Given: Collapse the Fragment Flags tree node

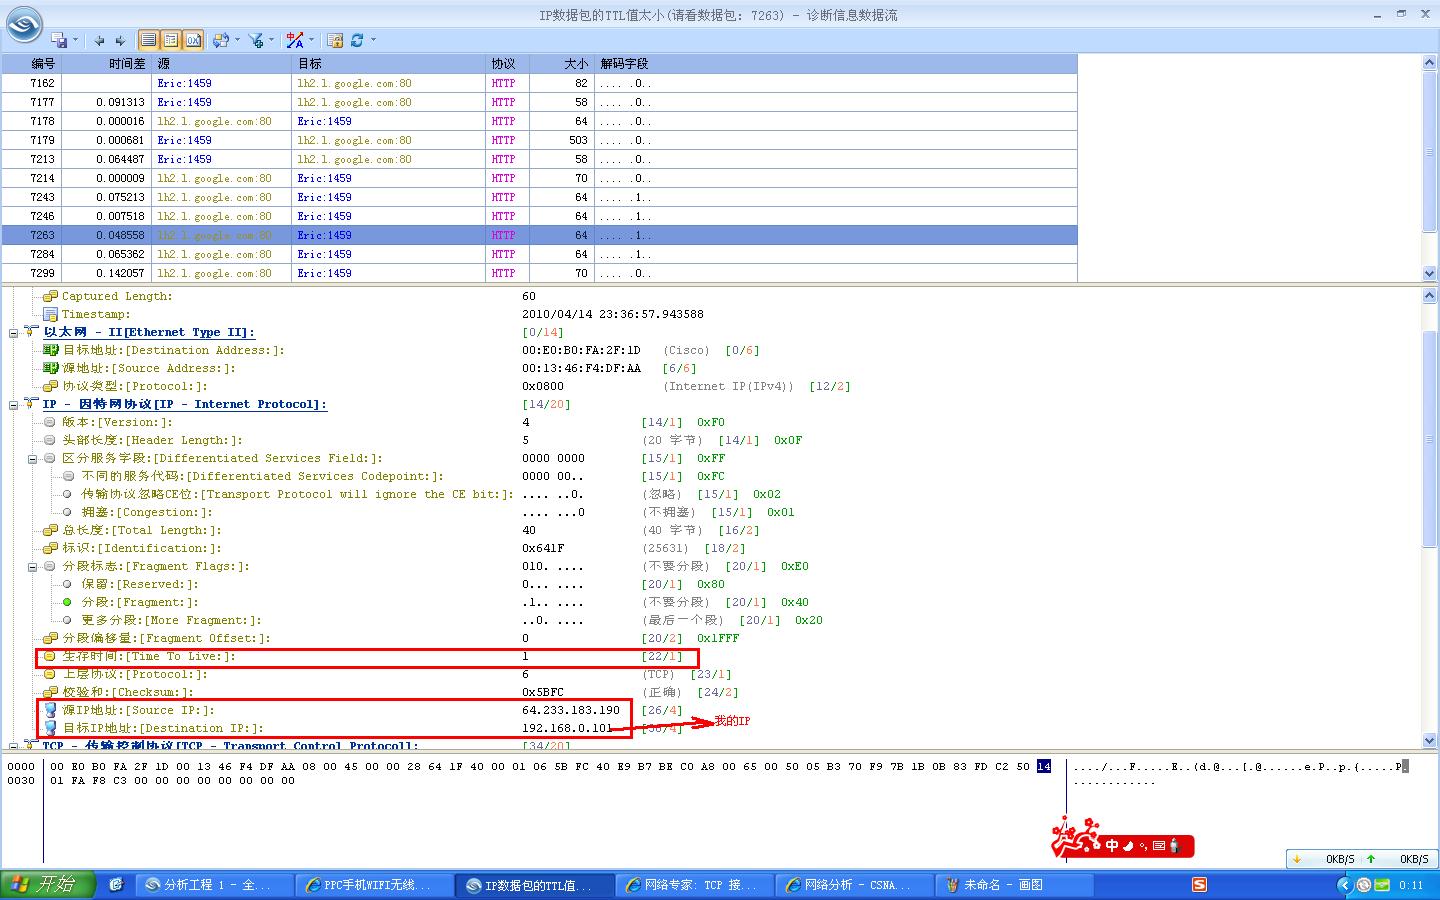Looking at the screenshot, I should [x=33, y=567].
